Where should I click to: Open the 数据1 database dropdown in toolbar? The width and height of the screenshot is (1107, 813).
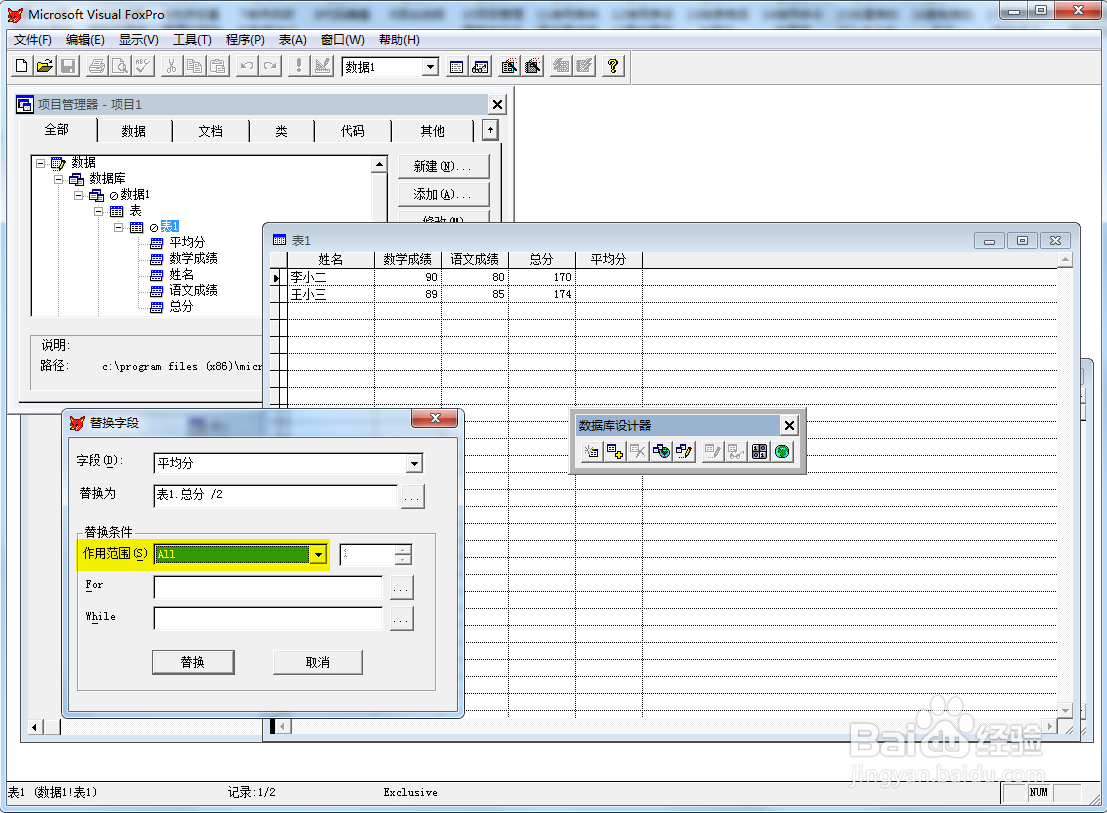click(x=430, y=67)
